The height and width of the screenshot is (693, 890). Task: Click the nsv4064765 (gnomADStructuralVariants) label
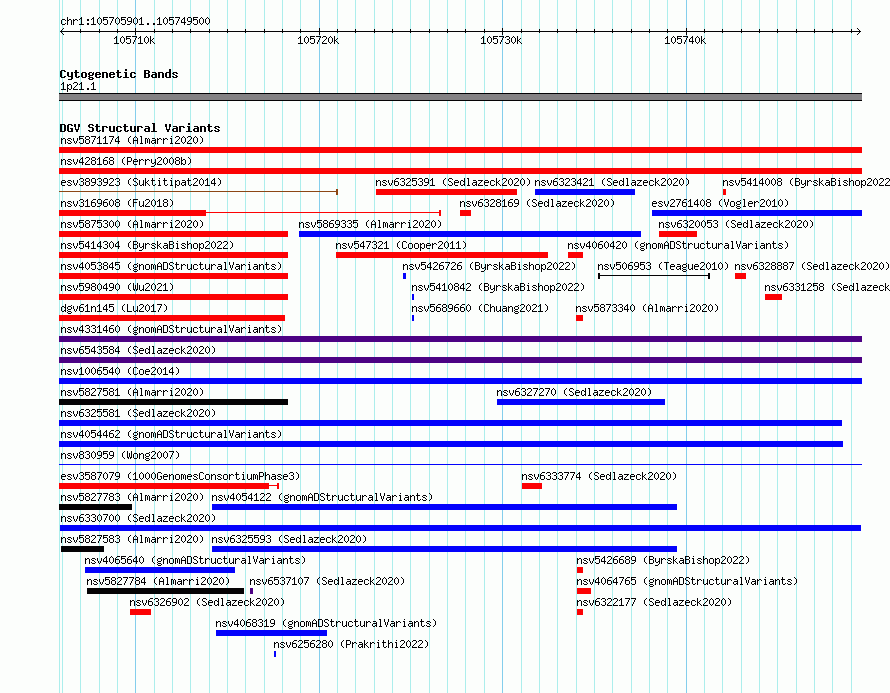pos(687,581)
